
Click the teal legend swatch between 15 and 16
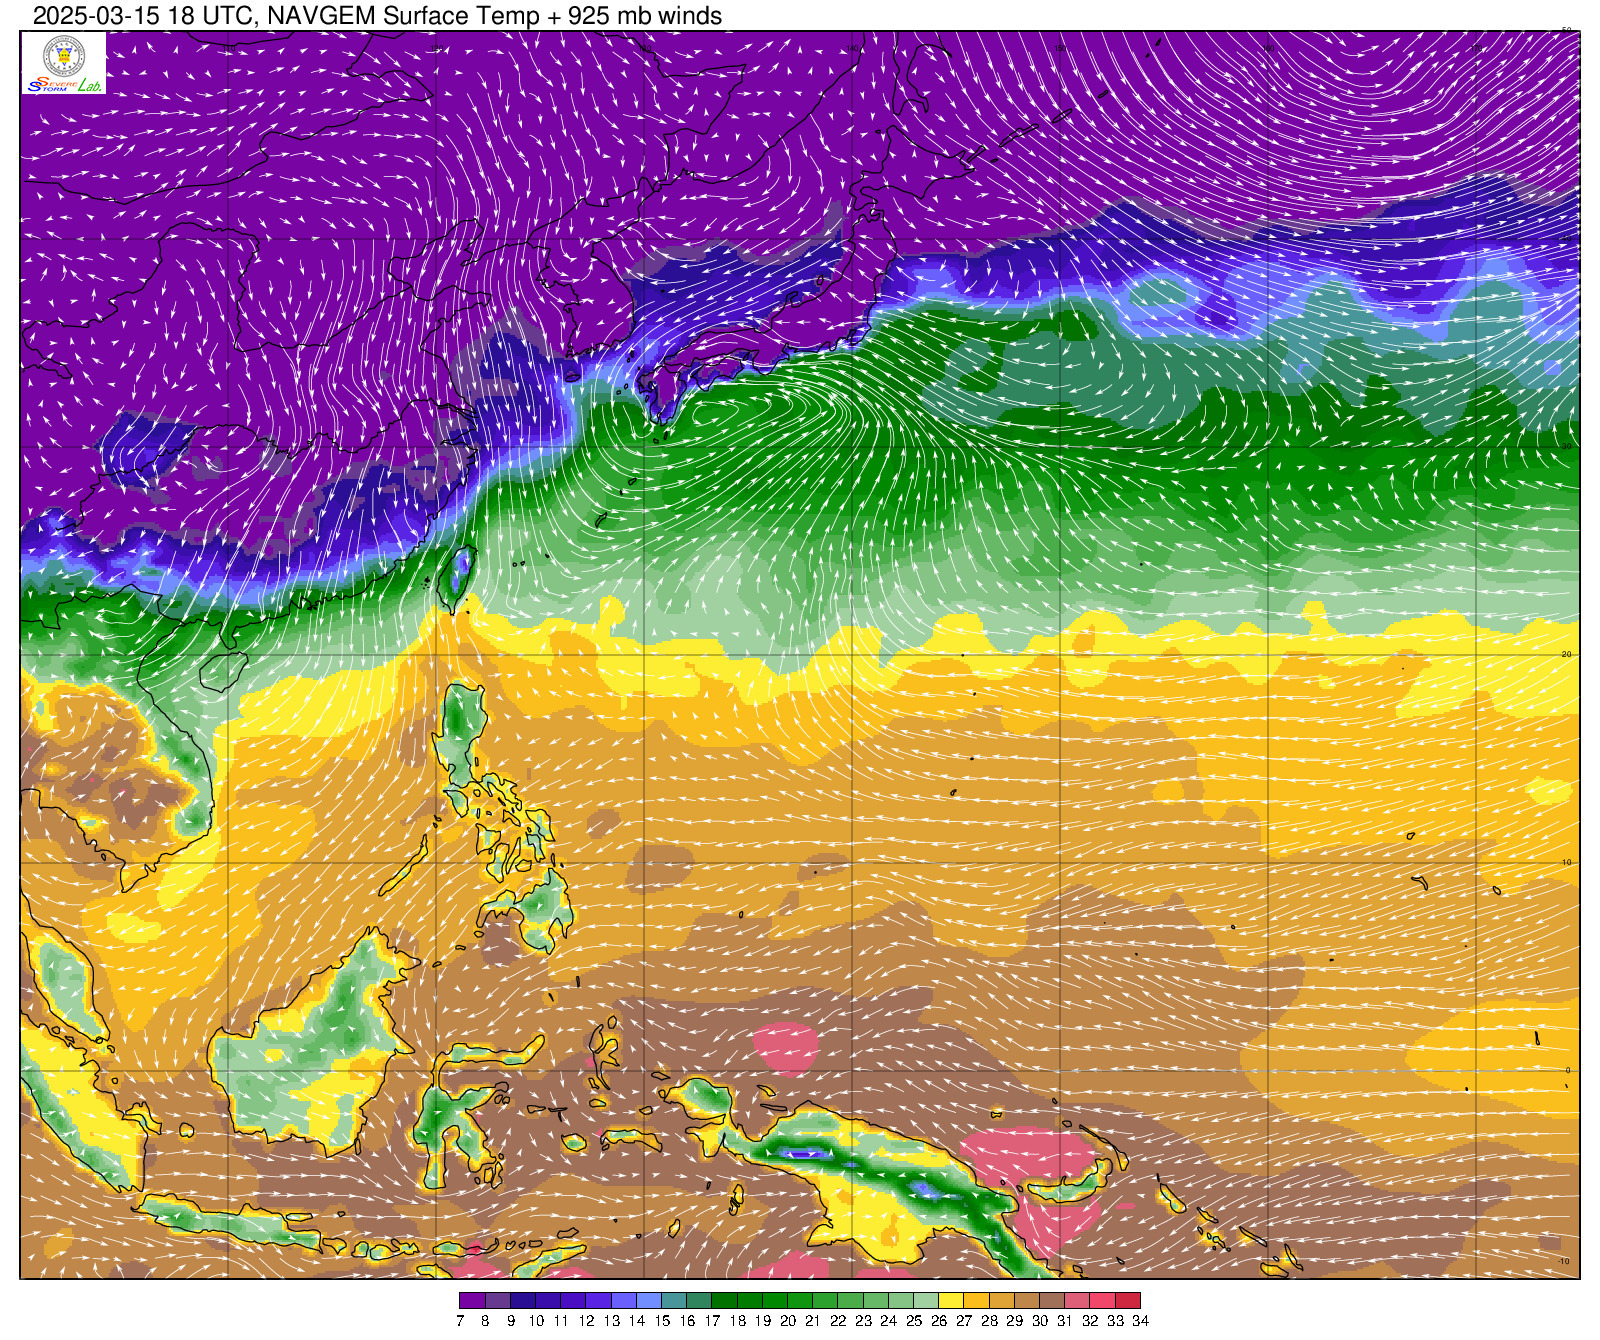[x=674, y=1301]
